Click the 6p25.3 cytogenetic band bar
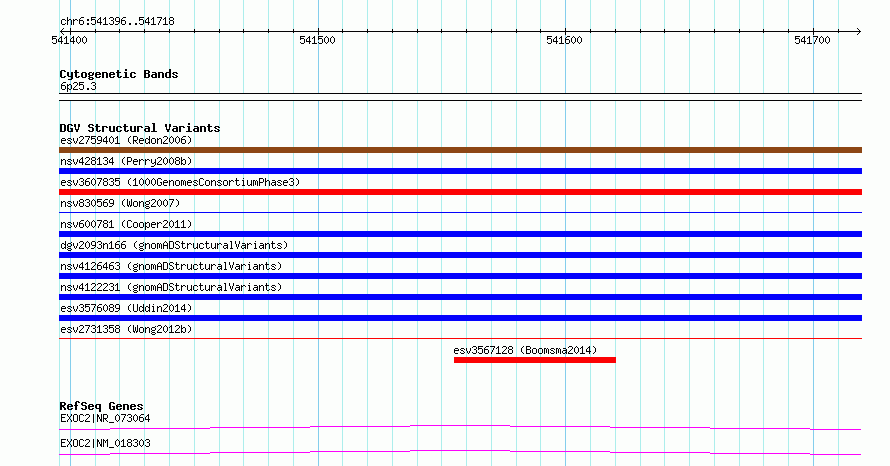 click(460, 97)
